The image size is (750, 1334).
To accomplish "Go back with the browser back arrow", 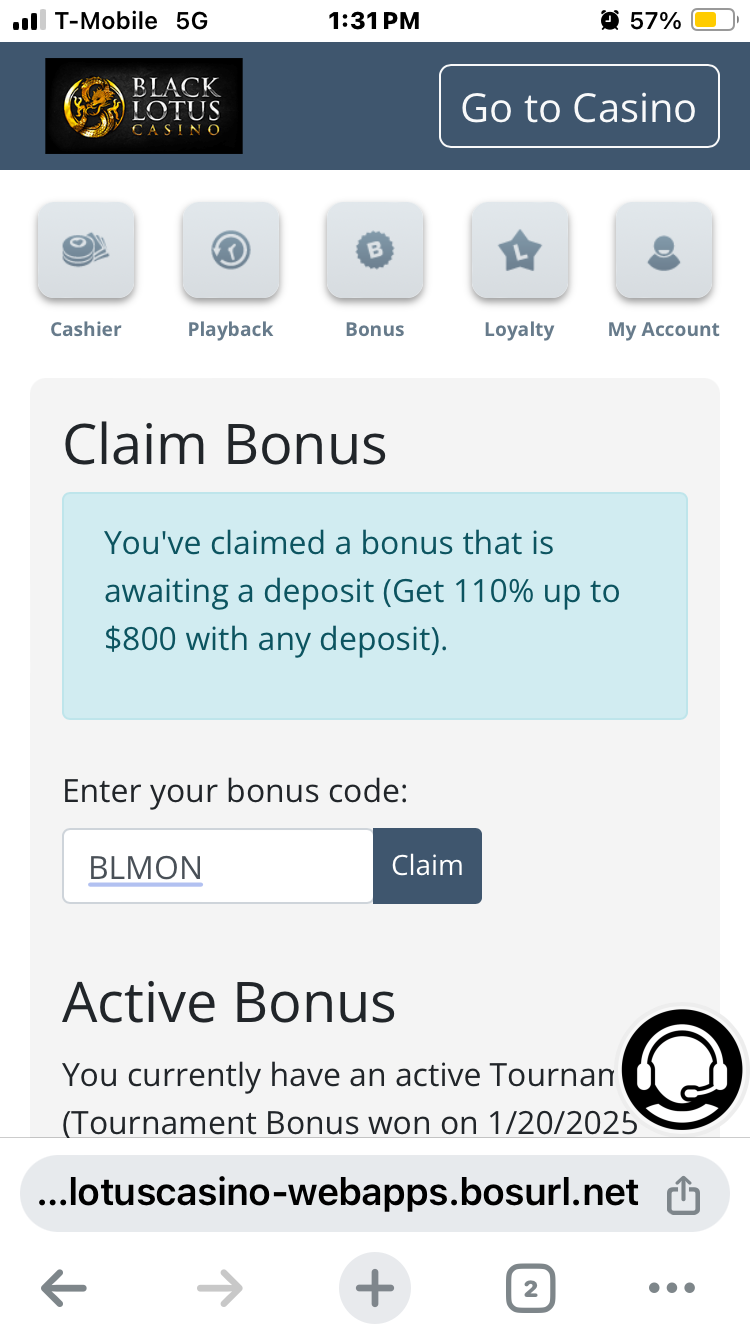I will (x=64, y=1289).
